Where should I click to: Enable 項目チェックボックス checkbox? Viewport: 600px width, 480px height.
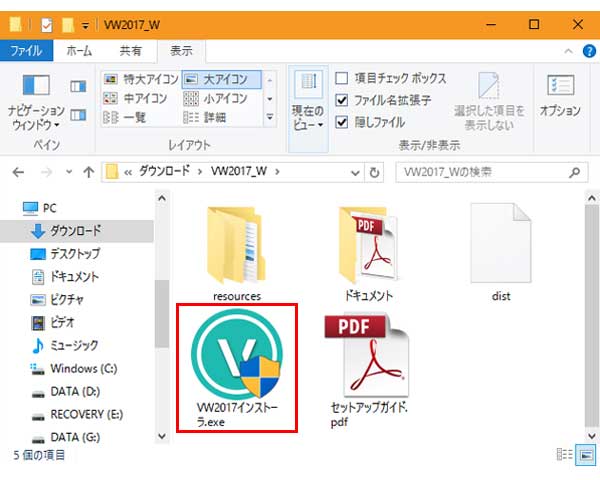[x=341, y=78]
